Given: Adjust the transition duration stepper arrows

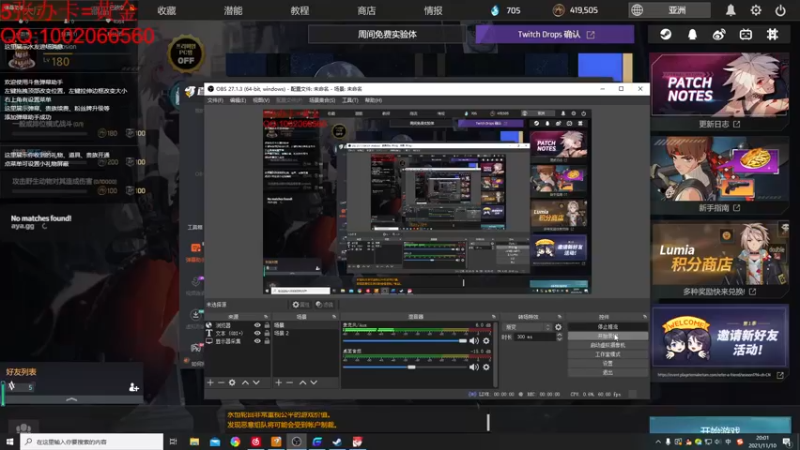Looking at the screenshot, I should 559,337.
